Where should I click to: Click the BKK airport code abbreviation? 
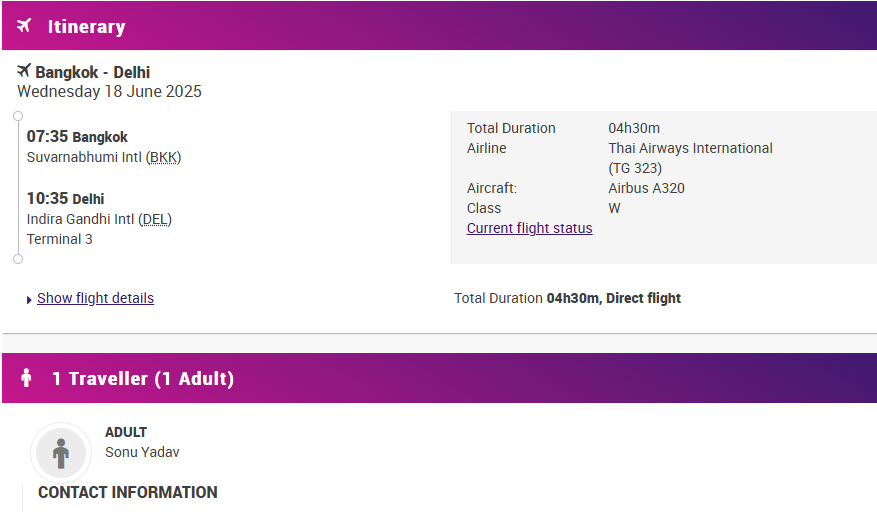[163, 158]
